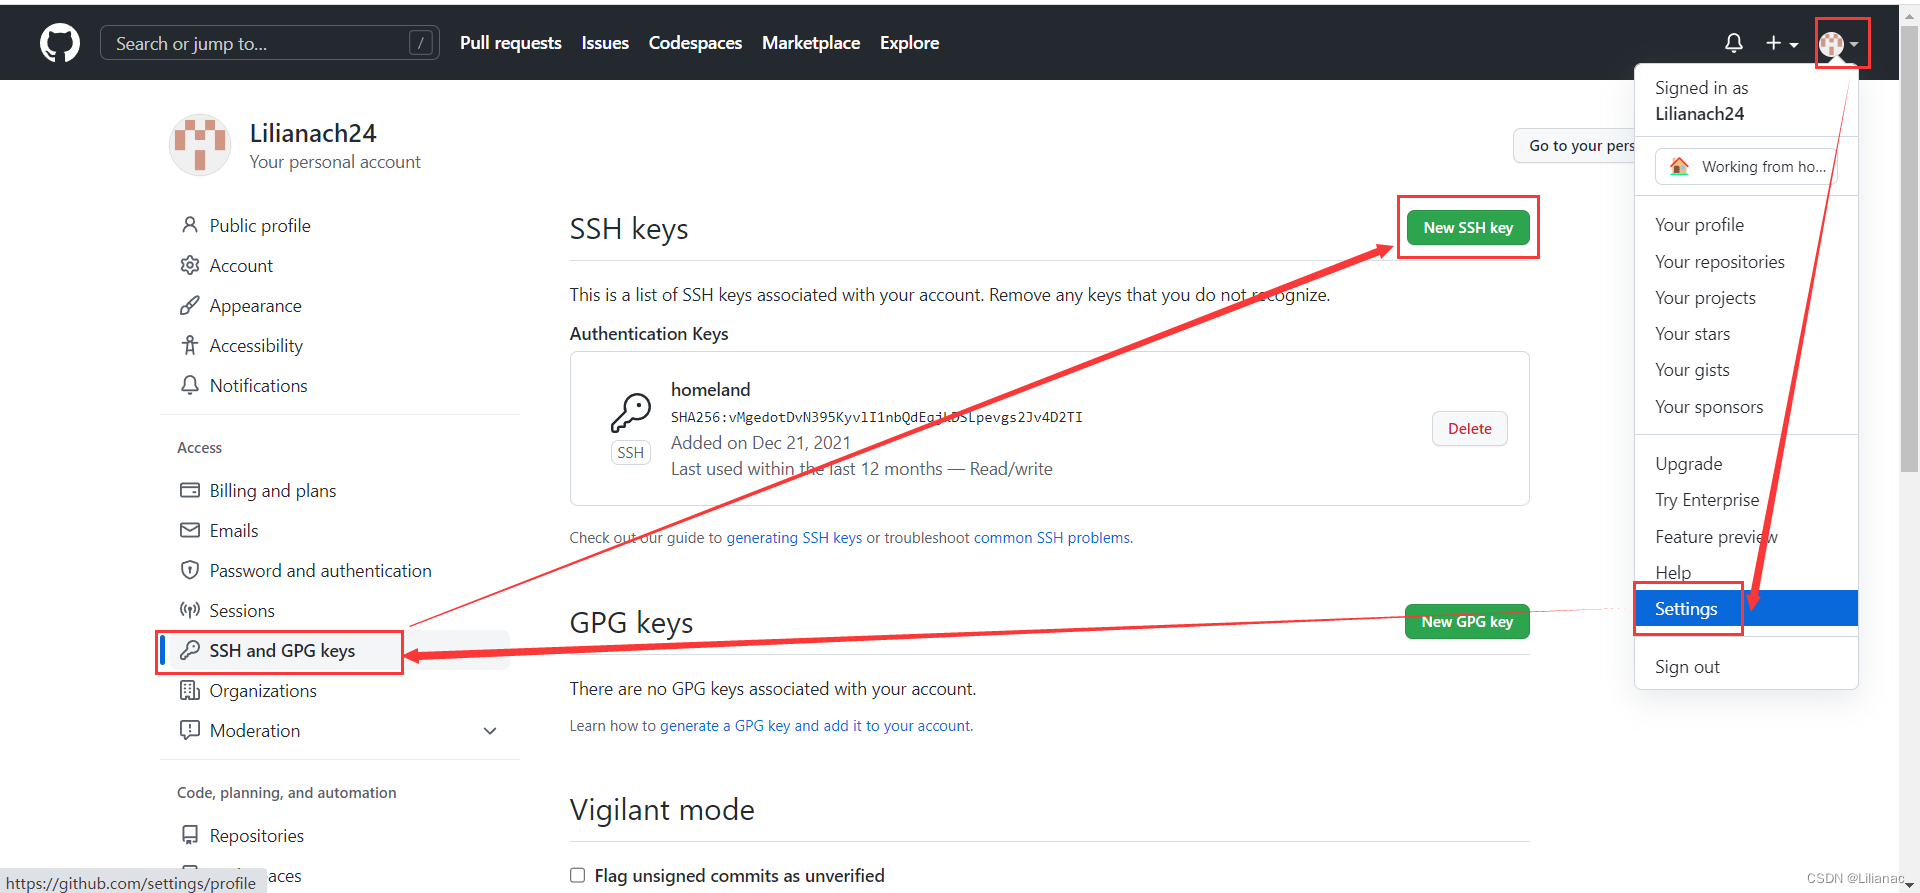
Task: Open the Emails settings page
Action: tap(234, 531)
